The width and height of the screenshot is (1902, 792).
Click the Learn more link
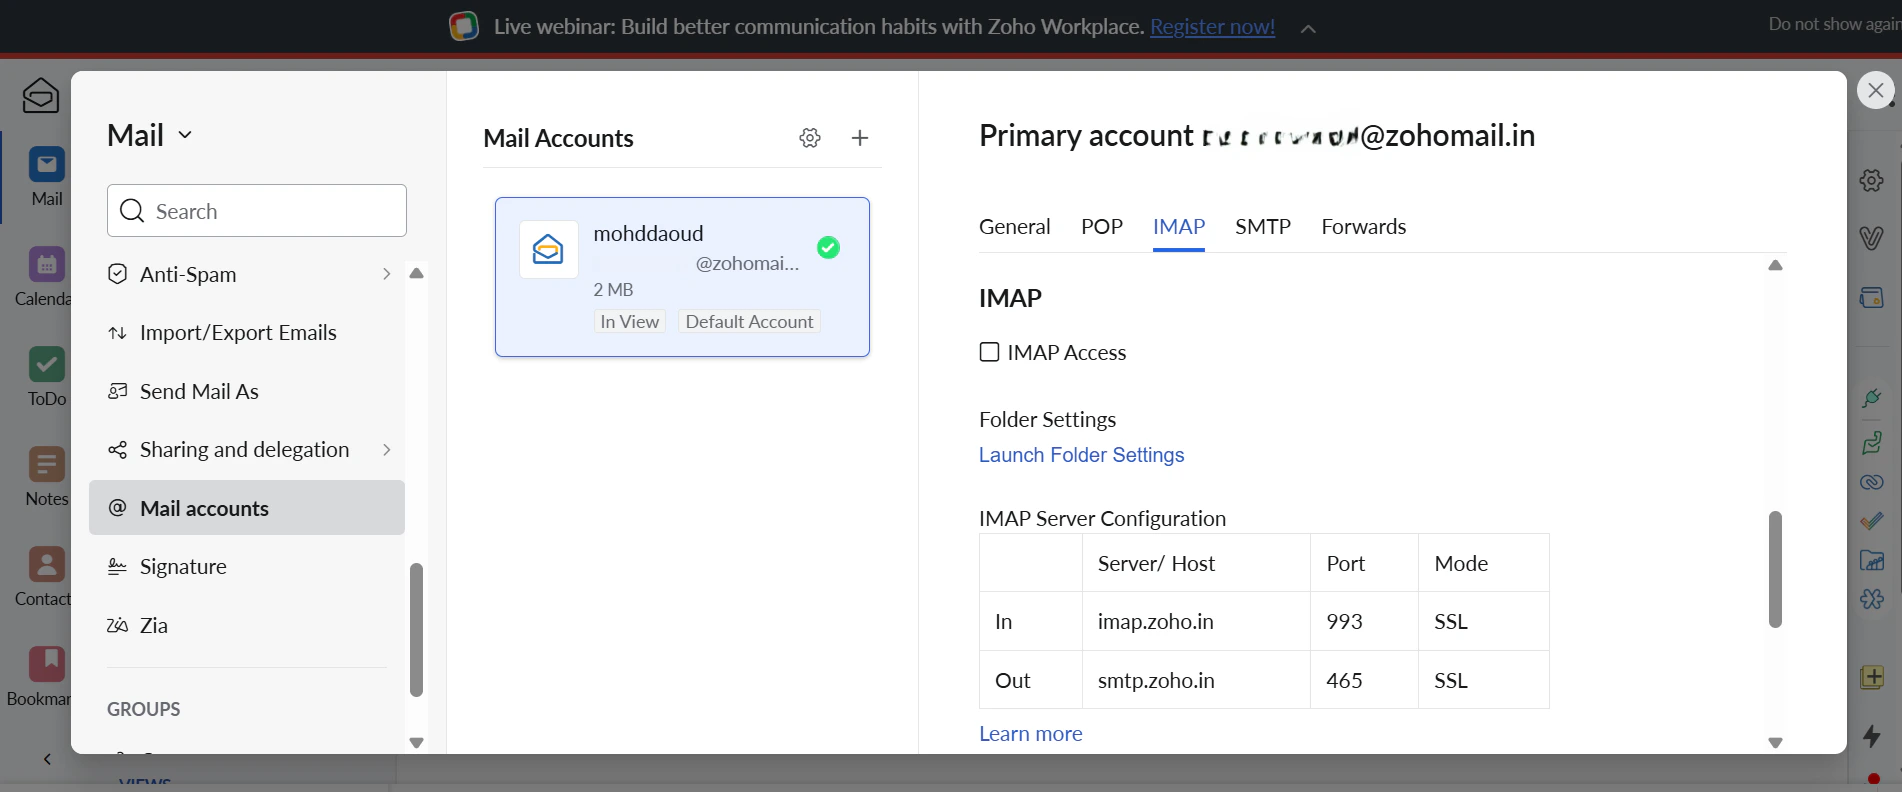coord(1030,734)
